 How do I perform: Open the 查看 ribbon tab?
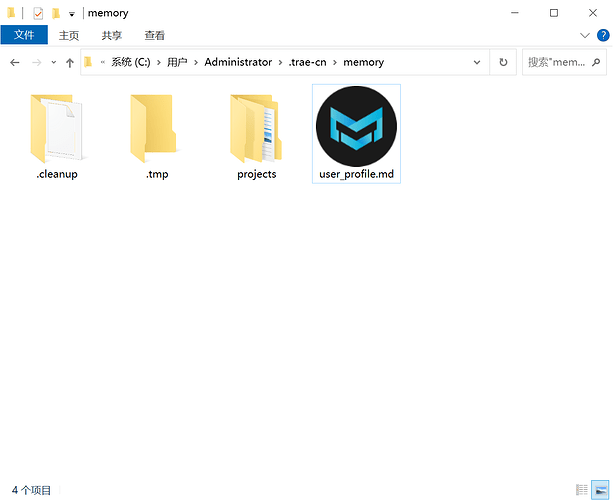tap(155, 36)
